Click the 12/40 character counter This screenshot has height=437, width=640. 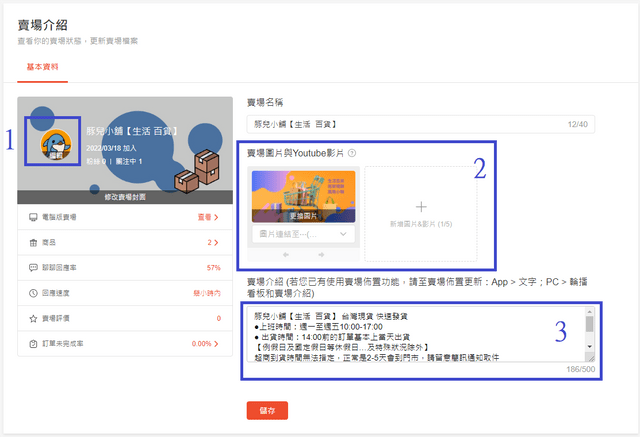[x=578, y=124]
